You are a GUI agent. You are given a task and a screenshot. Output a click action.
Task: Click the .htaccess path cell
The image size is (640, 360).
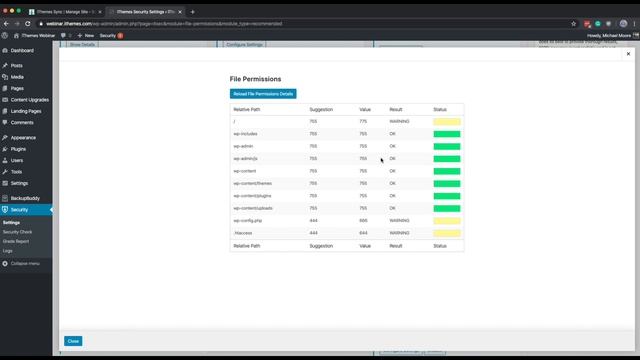pos(243,233)
